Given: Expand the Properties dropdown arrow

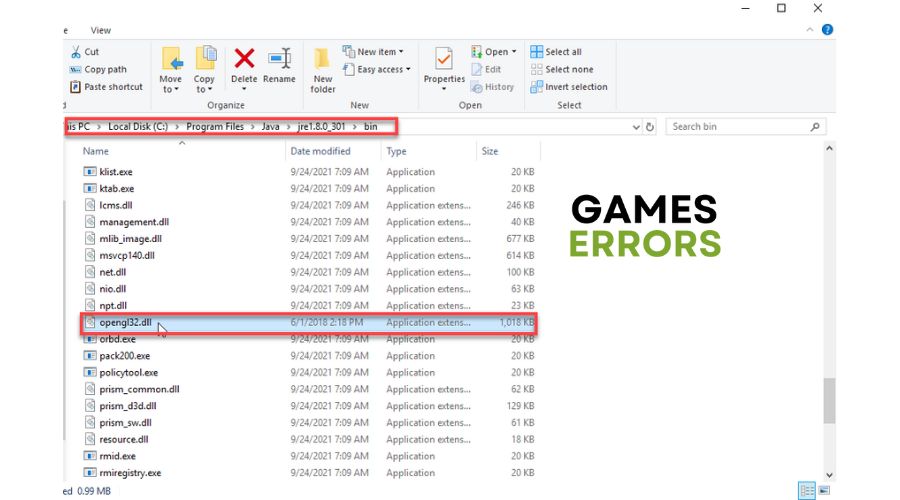Looking at the screenshot, I should 444,89.
